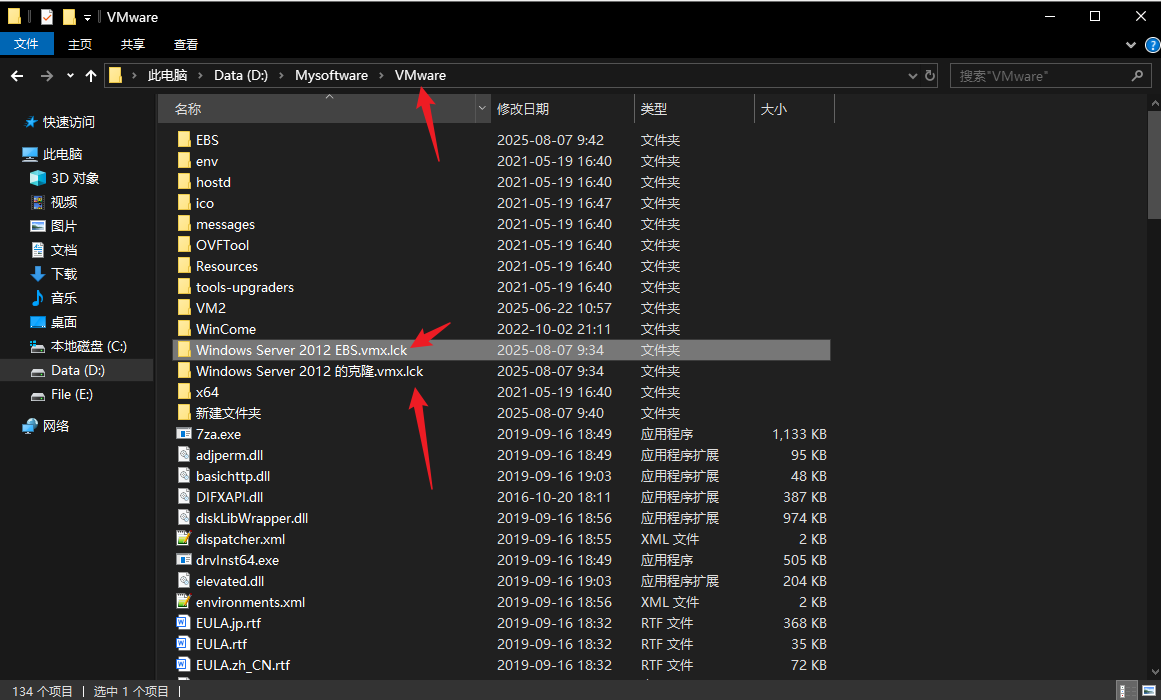Select the environments.xml file icon

(184, 601)
